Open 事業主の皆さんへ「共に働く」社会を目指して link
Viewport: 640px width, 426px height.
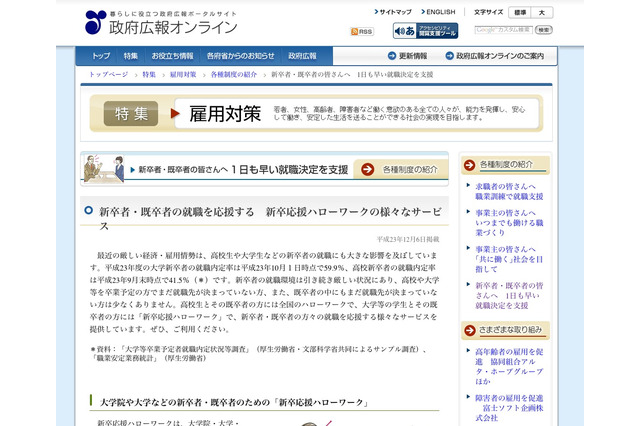tap(509, 259)
